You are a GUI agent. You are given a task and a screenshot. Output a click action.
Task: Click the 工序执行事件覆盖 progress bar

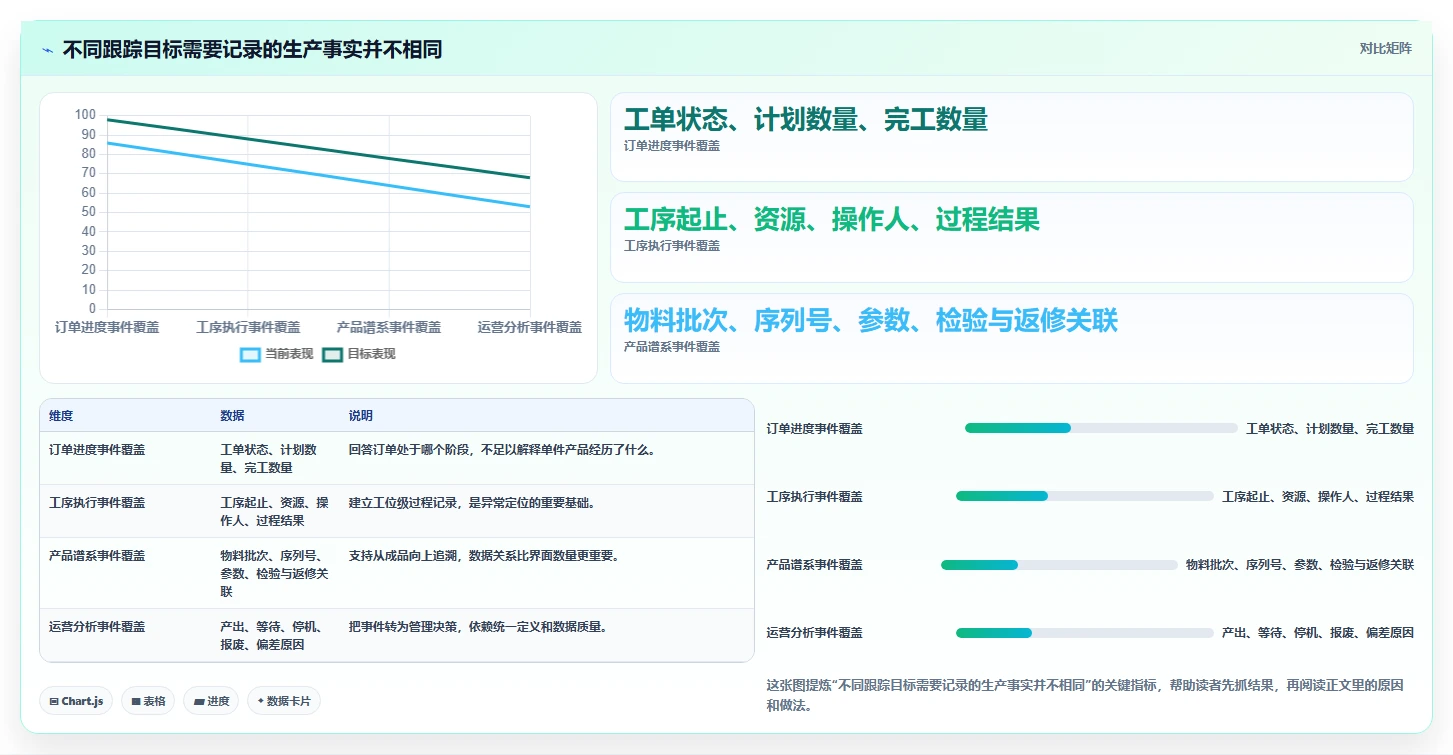click(1085, 496)
